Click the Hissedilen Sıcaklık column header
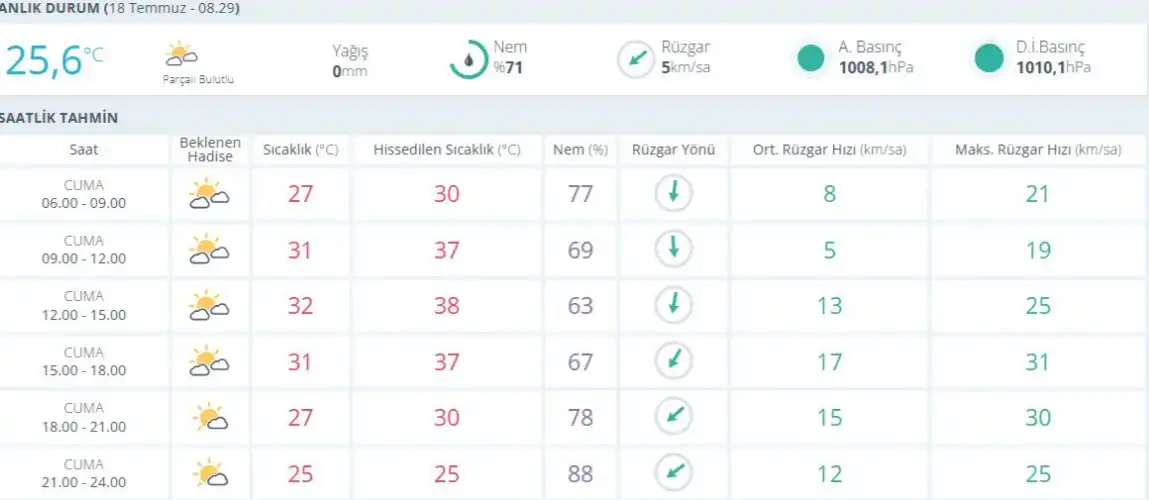1149x500 pixels. tap(446, 150)
